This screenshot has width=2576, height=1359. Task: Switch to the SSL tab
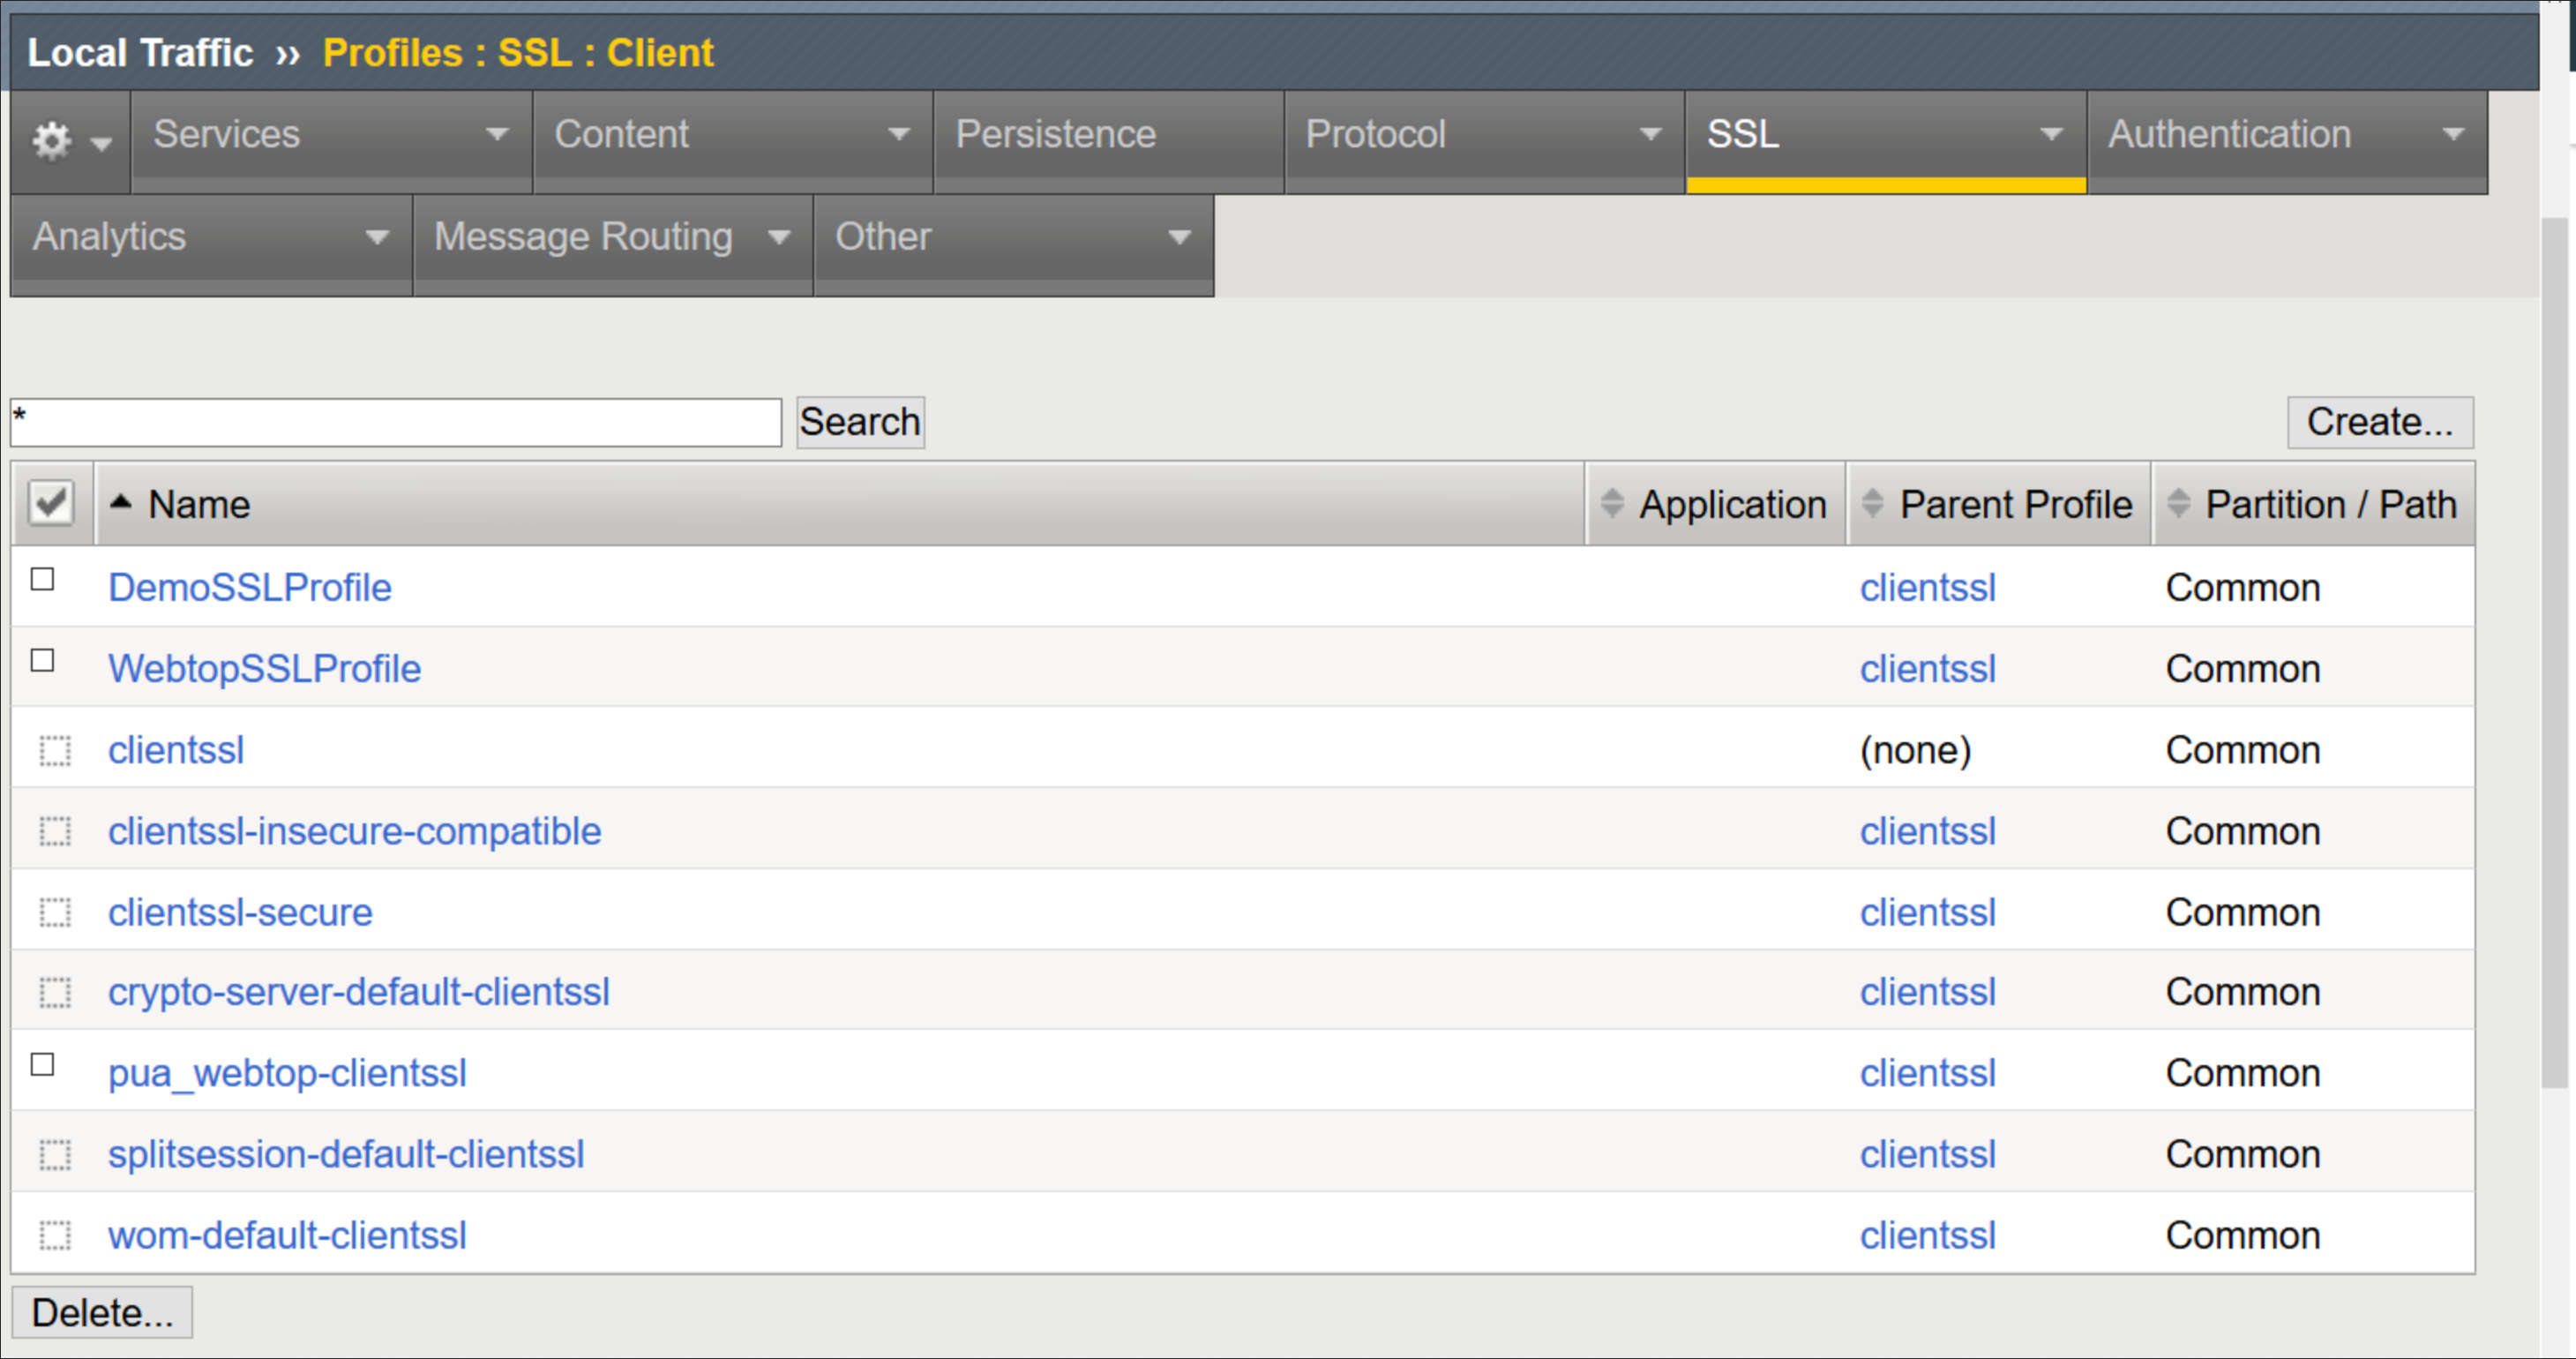pos(1884,134)
